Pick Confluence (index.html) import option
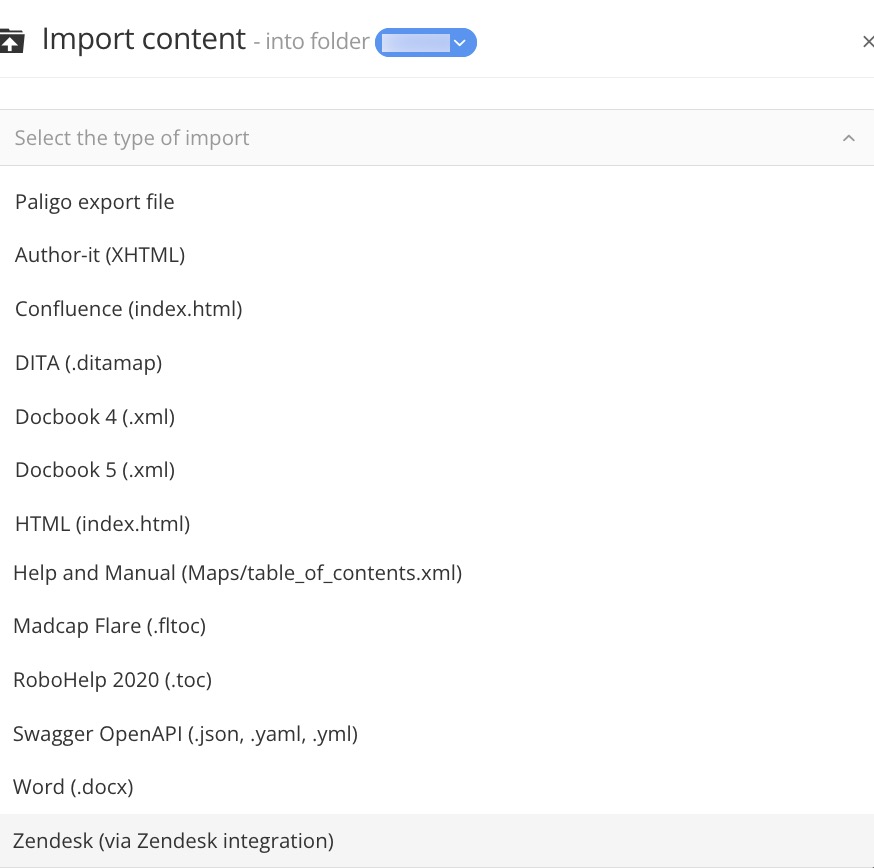This screenshot has width=874, height=868. (x=128, y=309)
